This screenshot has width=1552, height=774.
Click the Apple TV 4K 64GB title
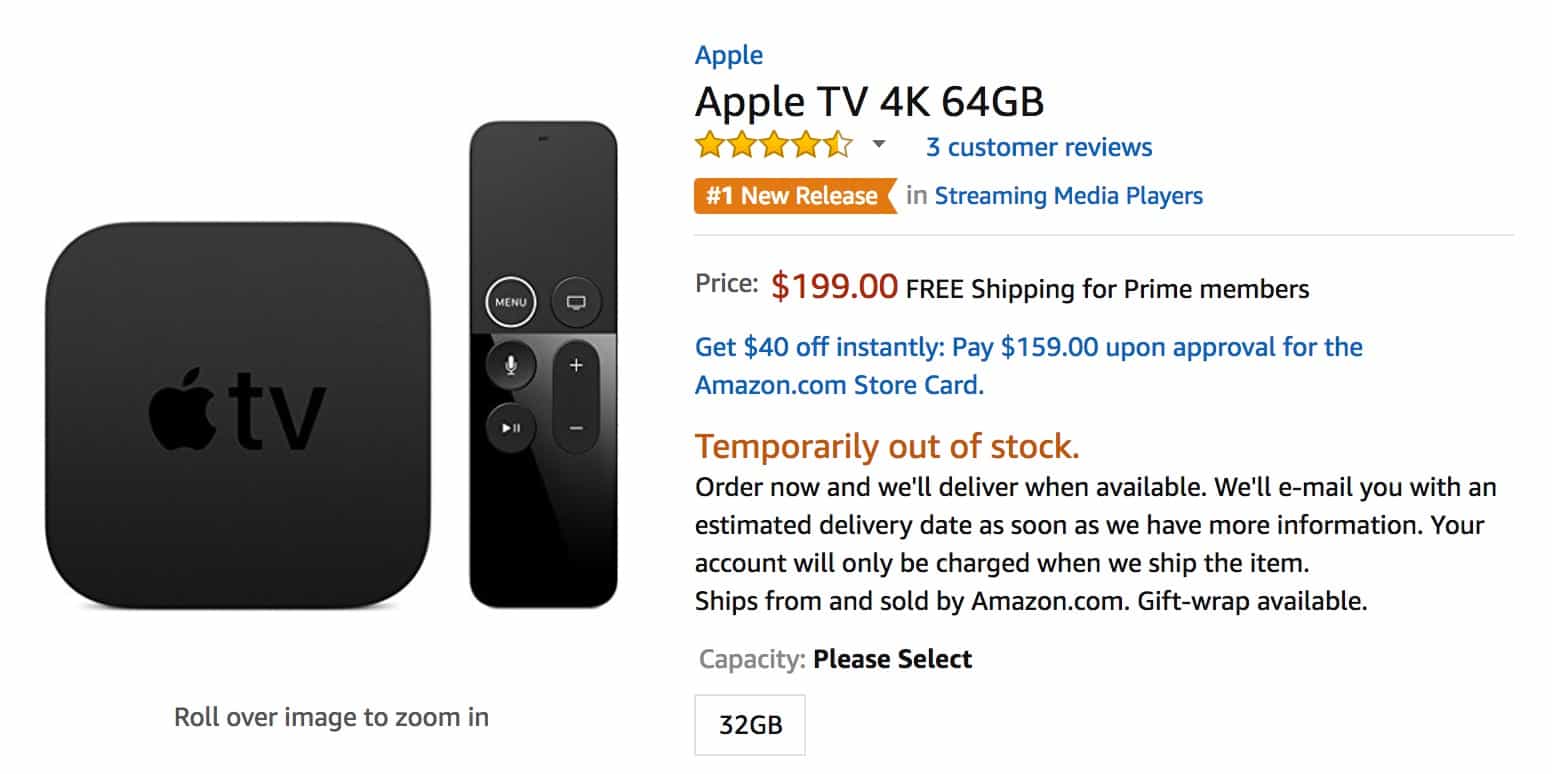tap(869, 101)
